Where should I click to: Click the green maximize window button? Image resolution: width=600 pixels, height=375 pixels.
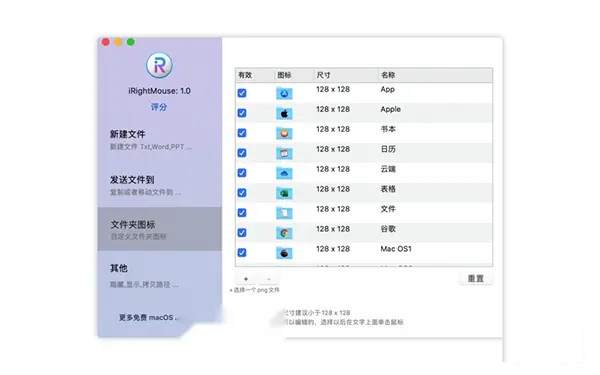pyautogui.click(x=130, y=42)
